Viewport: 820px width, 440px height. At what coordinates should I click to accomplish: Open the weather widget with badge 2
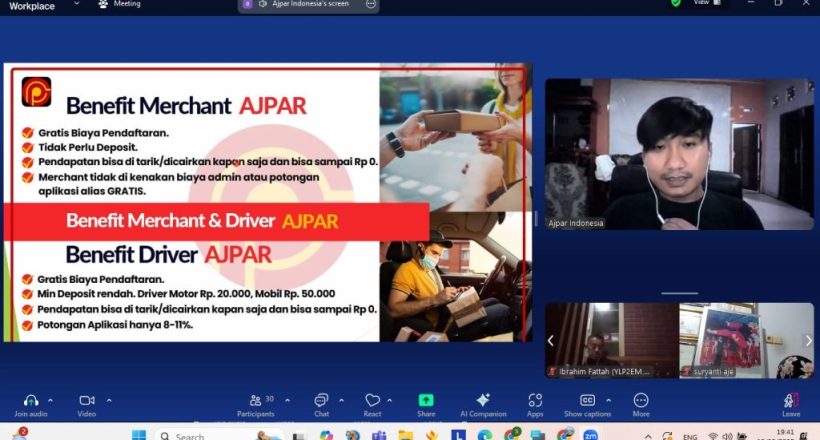pyautogui.click(x=20, y=434)
